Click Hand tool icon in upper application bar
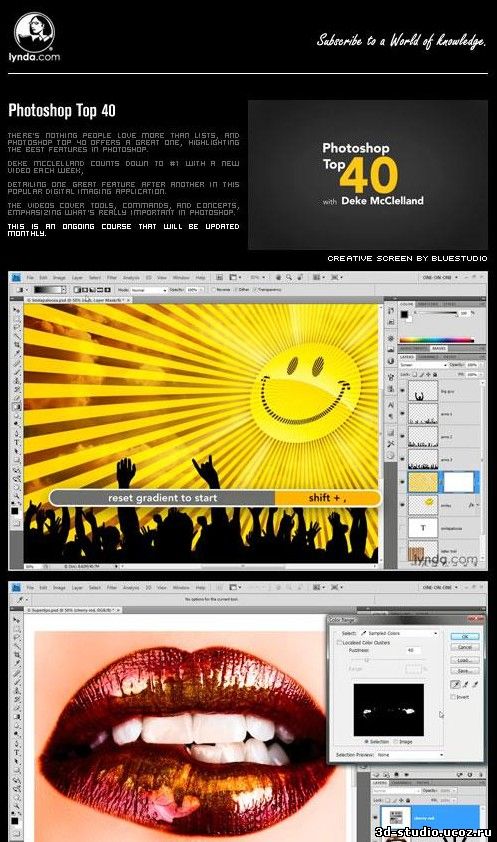The height and width of the screenshot is (842, 497). pos(279,277)
